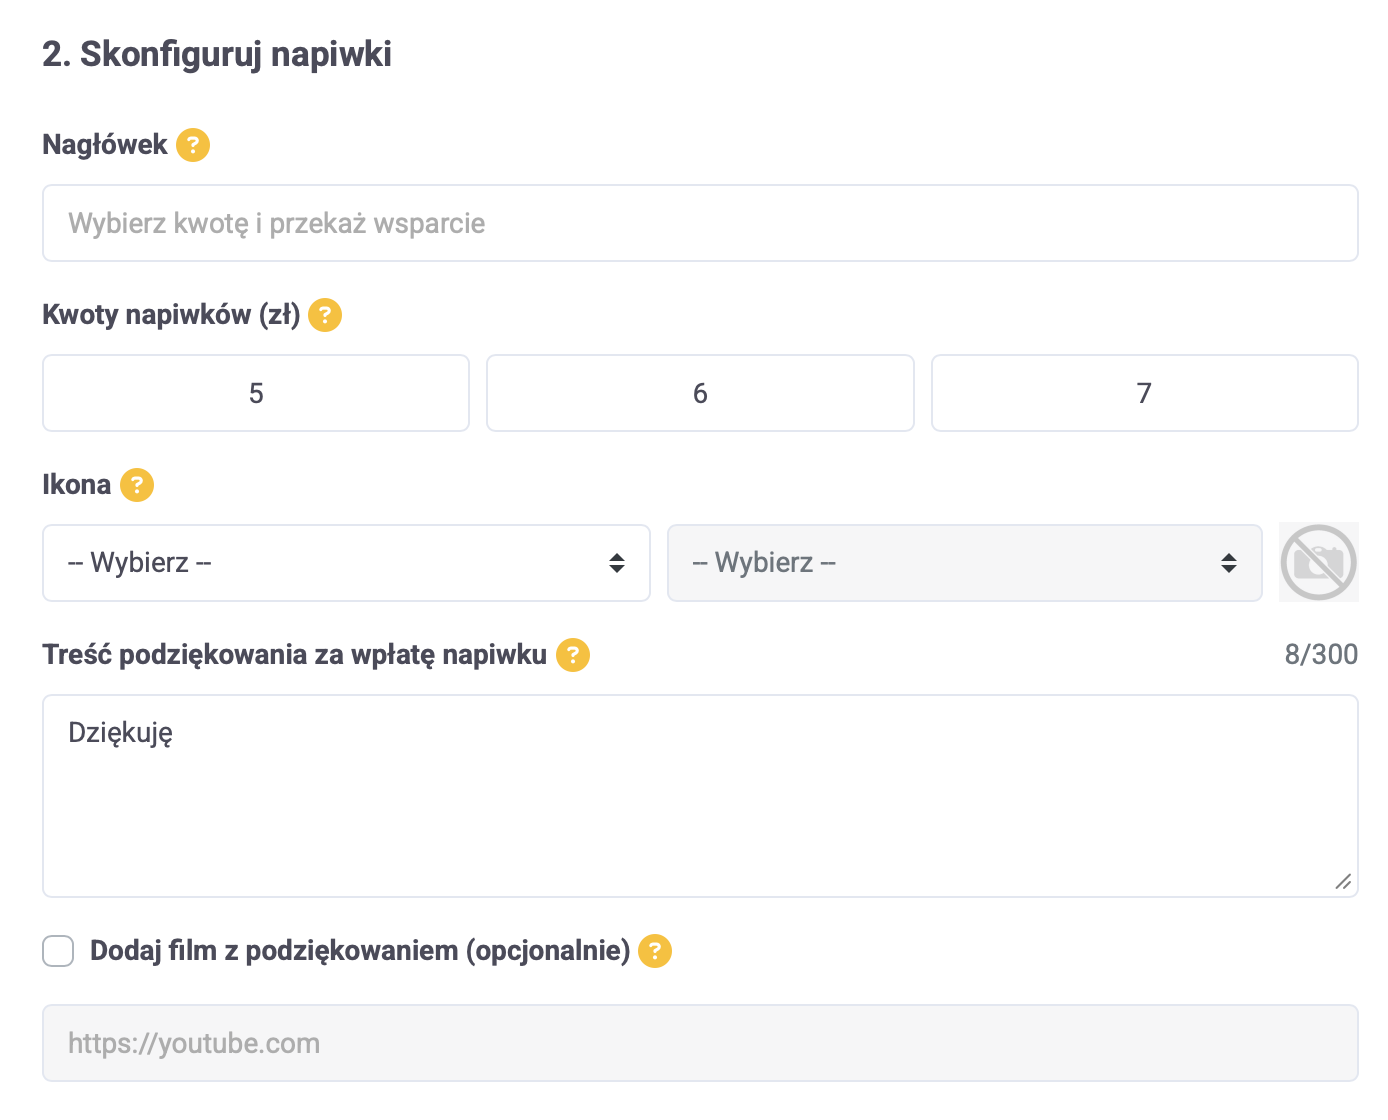Click the Kwoty napiwków (zł) label

click(171, 315)
